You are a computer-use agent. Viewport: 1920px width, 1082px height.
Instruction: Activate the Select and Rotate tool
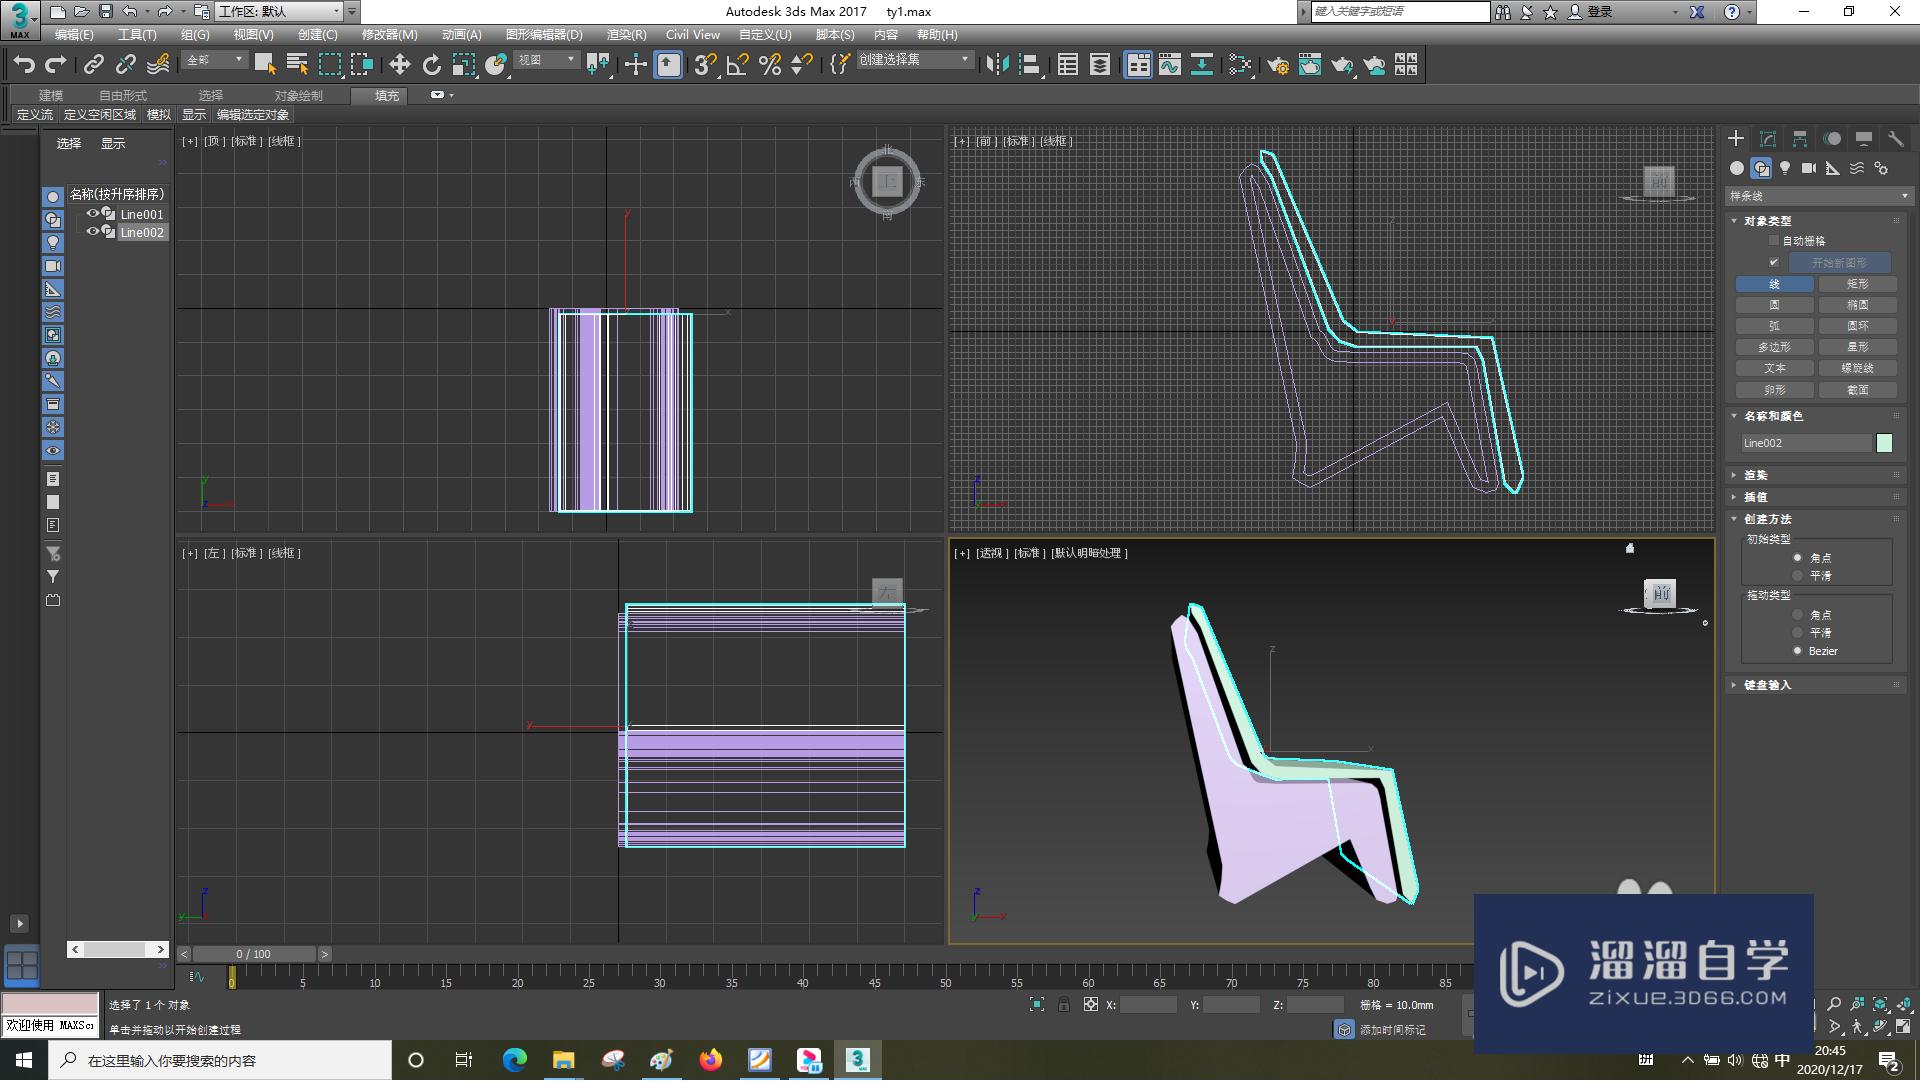coord(431,65)
